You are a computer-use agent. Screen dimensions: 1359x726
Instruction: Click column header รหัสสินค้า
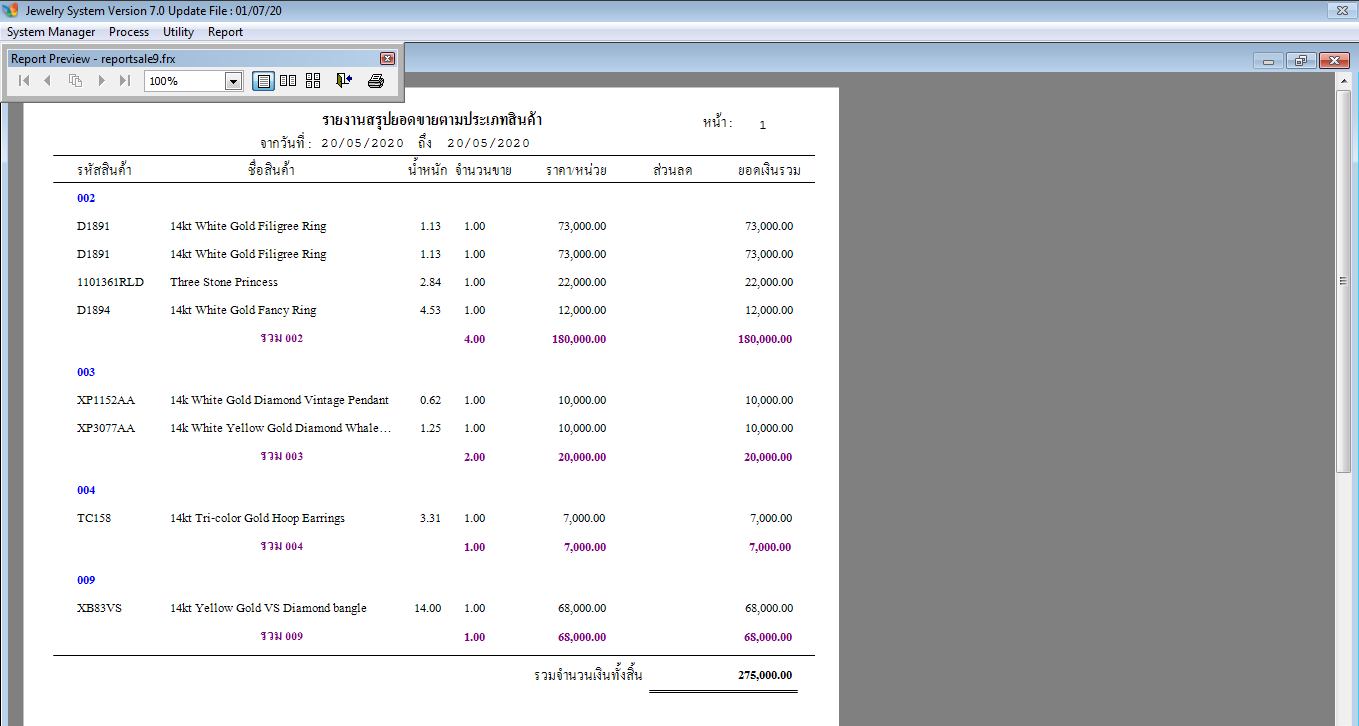pos(104,171)
